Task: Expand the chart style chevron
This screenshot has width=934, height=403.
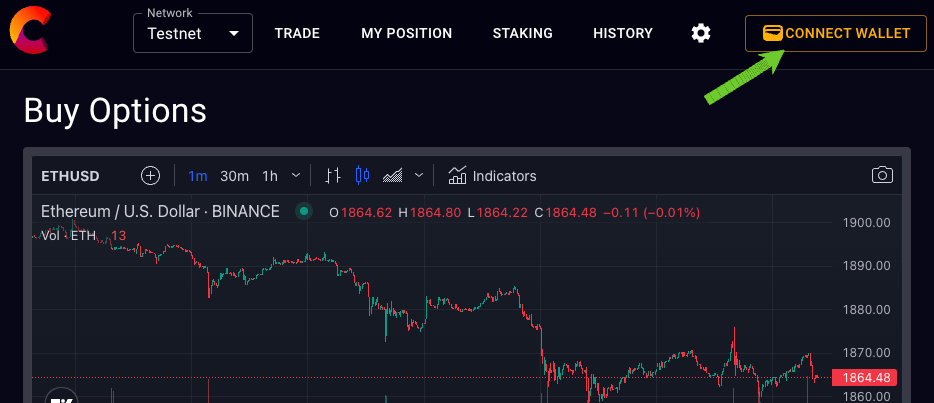Action: pos(419,176)
